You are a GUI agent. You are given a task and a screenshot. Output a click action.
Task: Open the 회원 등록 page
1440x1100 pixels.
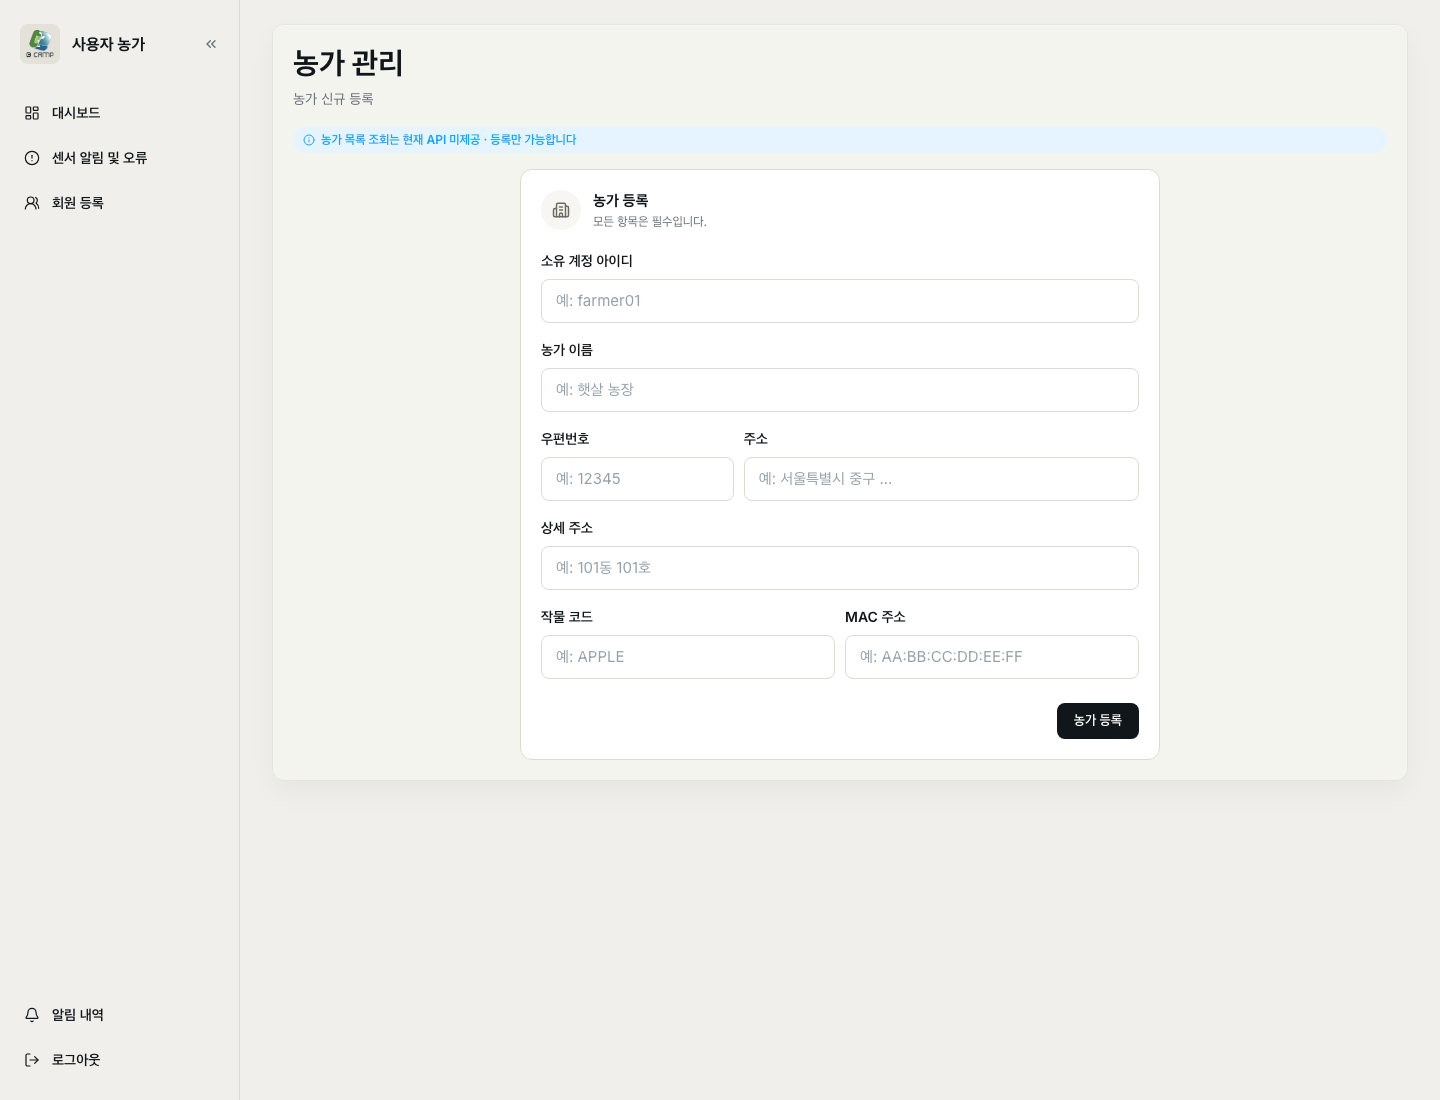coord(120,203)
